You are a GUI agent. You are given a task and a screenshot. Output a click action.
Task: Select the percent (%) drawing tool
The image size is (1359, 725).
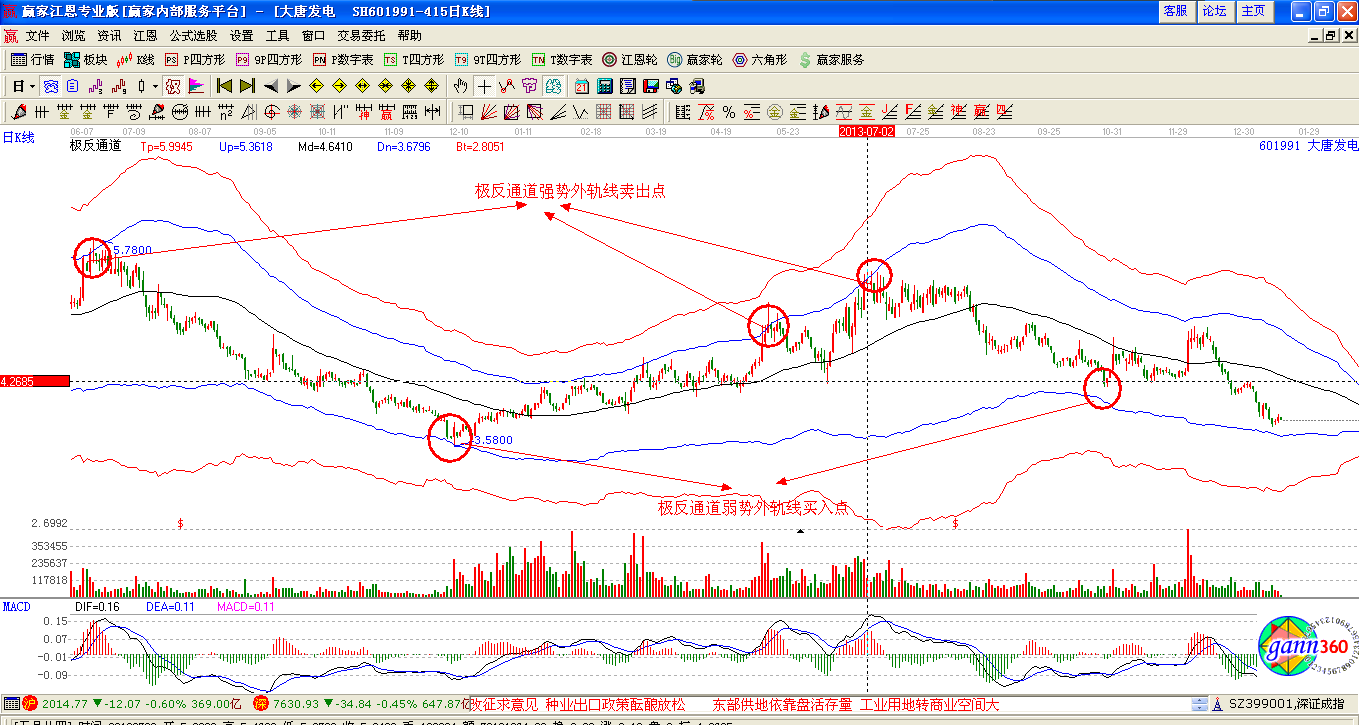(x=729, y=111)
